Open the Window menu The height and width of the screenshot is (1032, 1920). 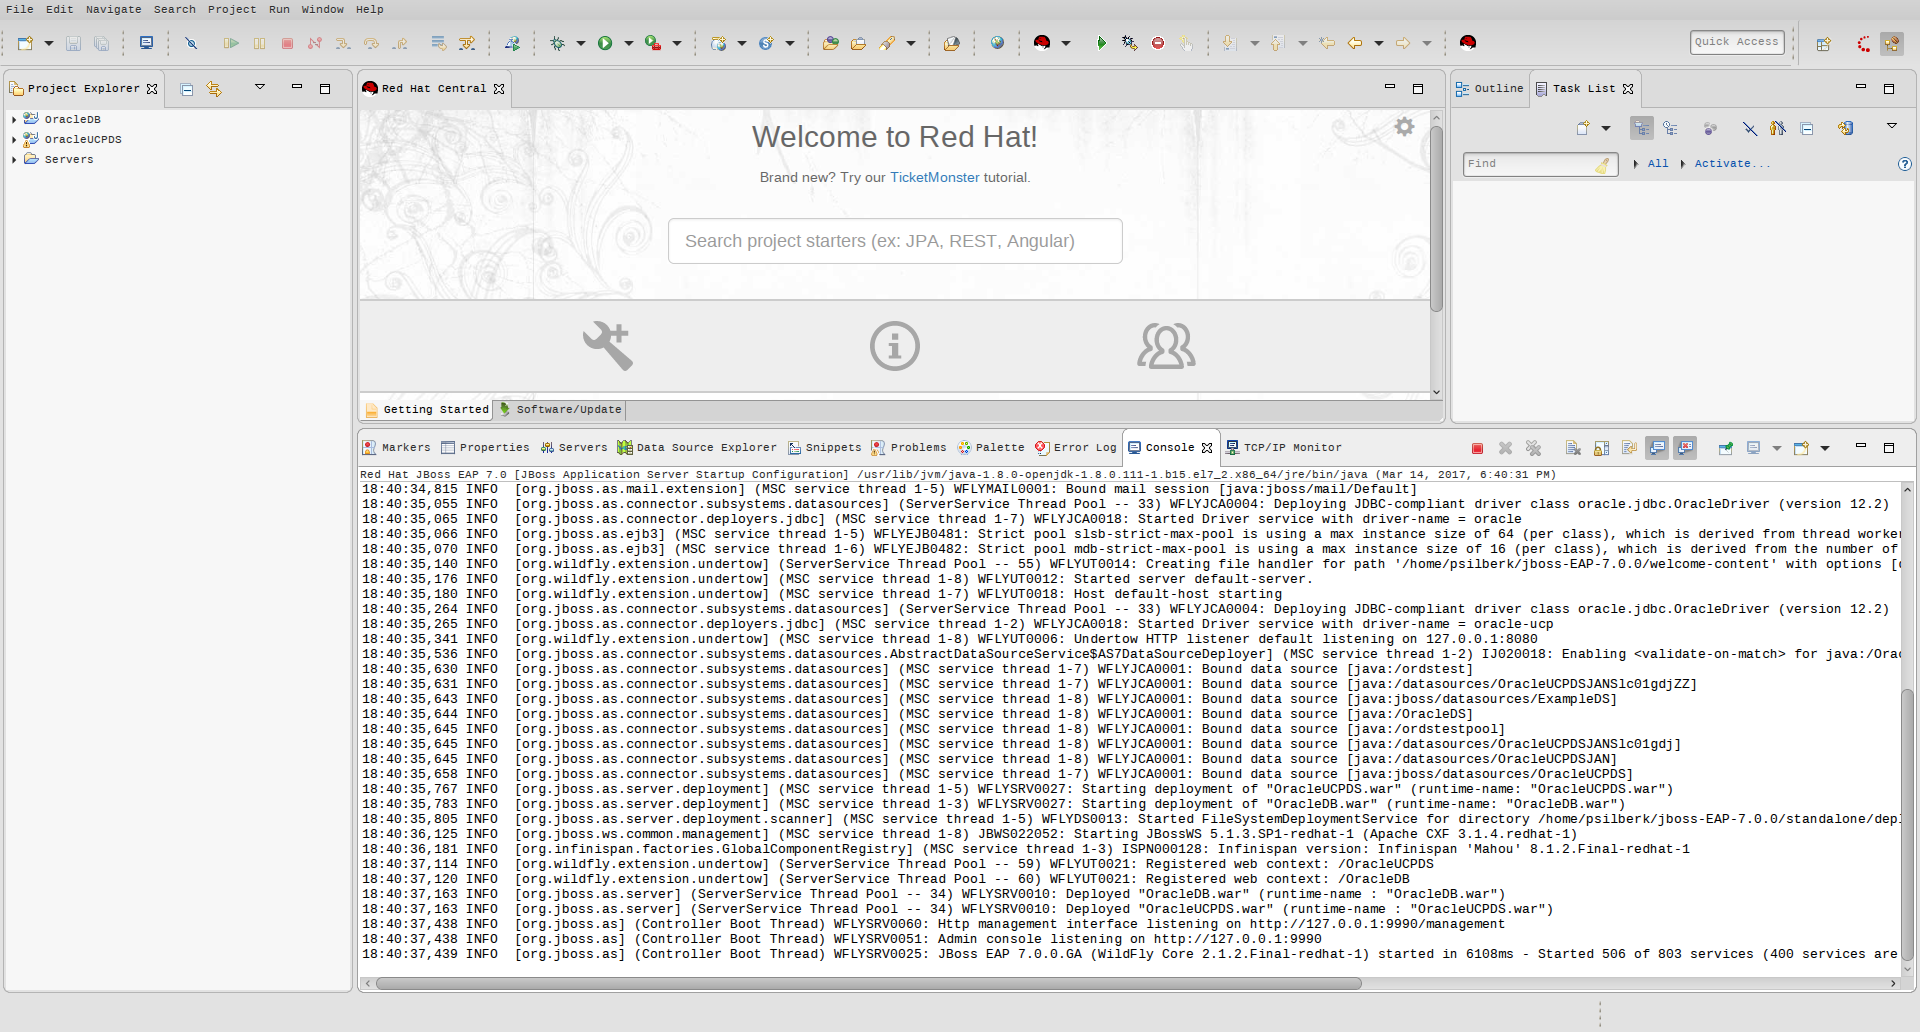(323, 9)
